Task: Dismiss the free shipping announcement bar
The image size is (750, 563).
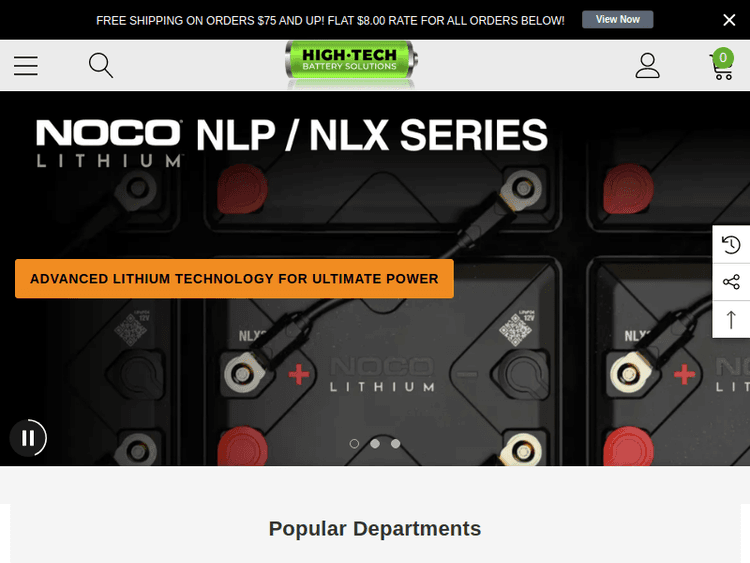Action: [729, 20]
